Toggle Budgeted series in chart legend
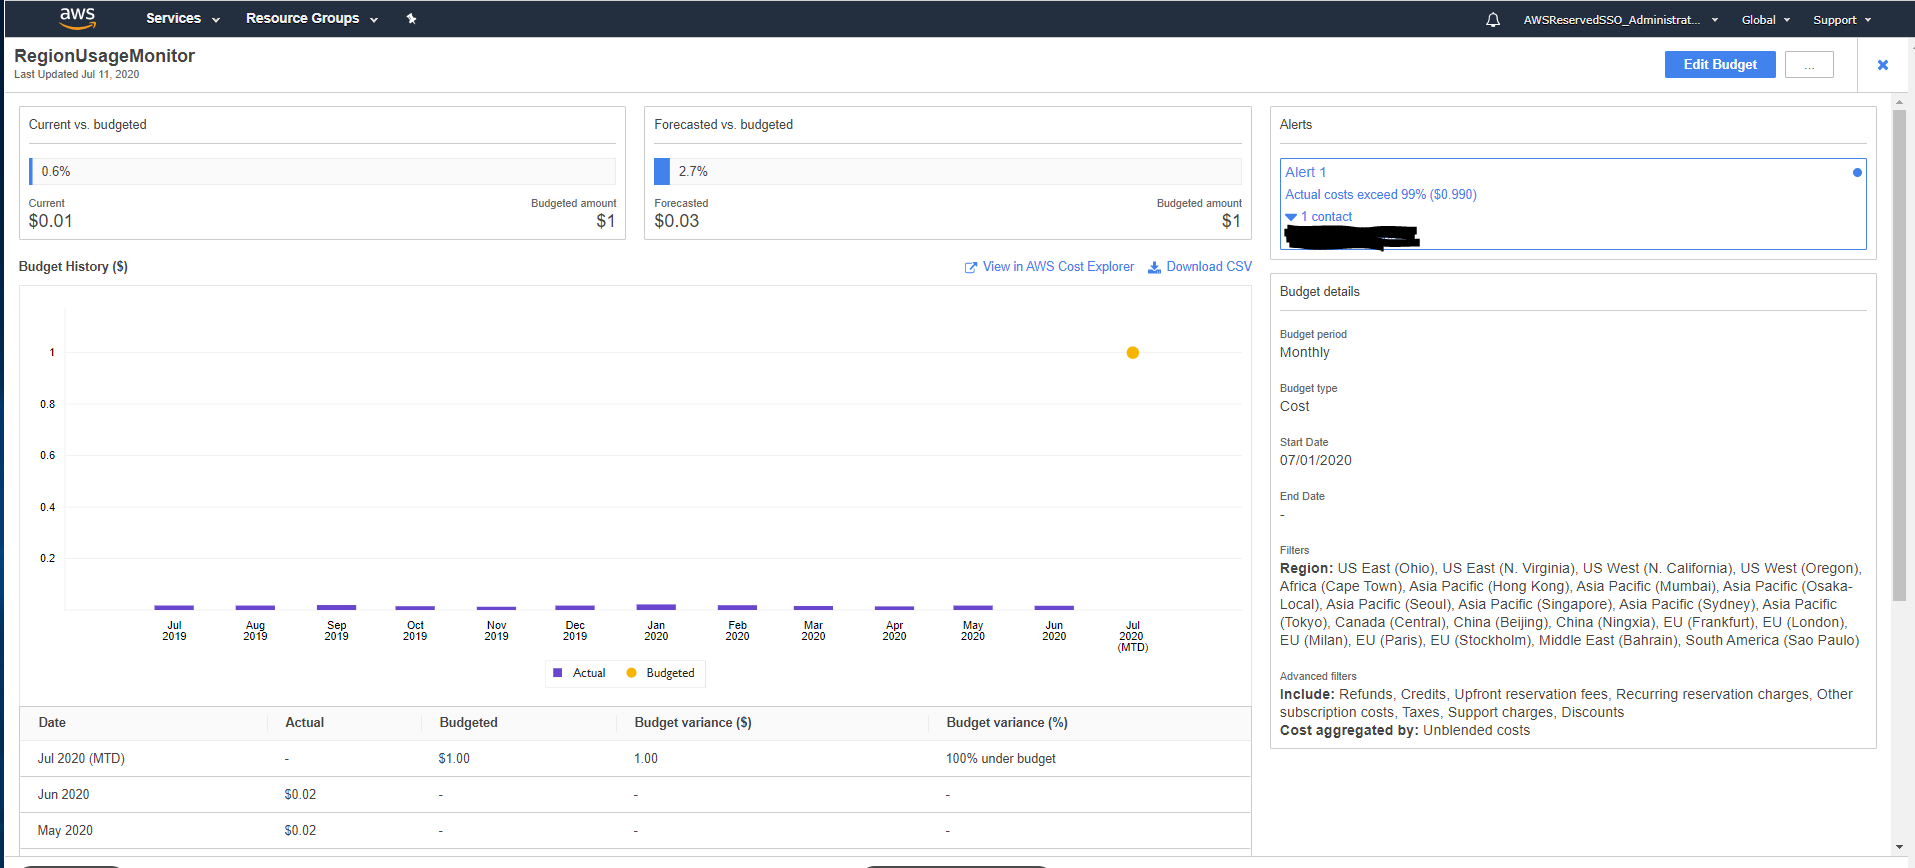This screenshot has width=1915, height=868. point(660,673)
